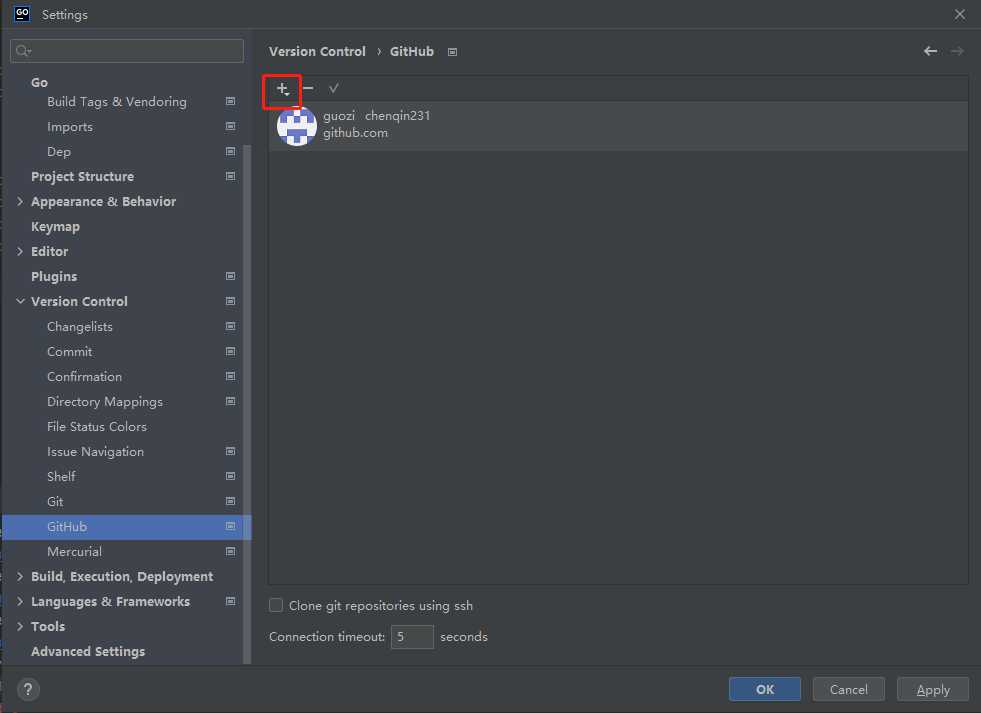Open File Status Colors settings

(x=97, y=427)
